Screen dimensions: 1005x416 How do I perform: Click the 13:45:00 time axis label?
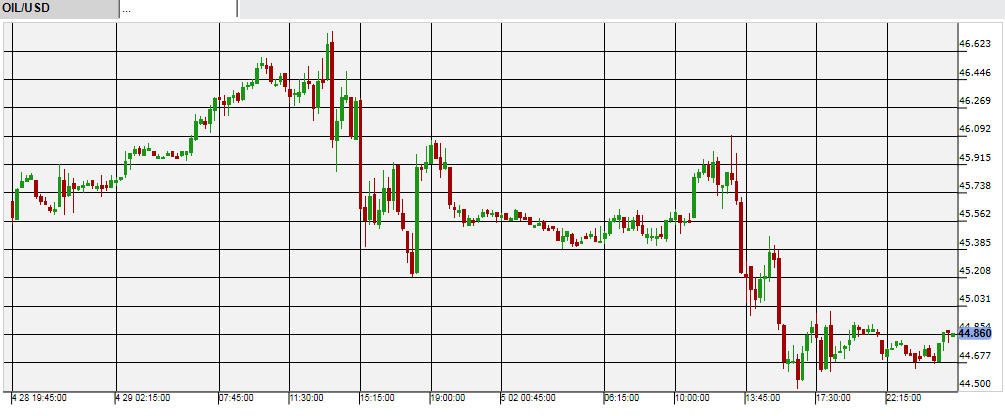[x=764, y=398]
